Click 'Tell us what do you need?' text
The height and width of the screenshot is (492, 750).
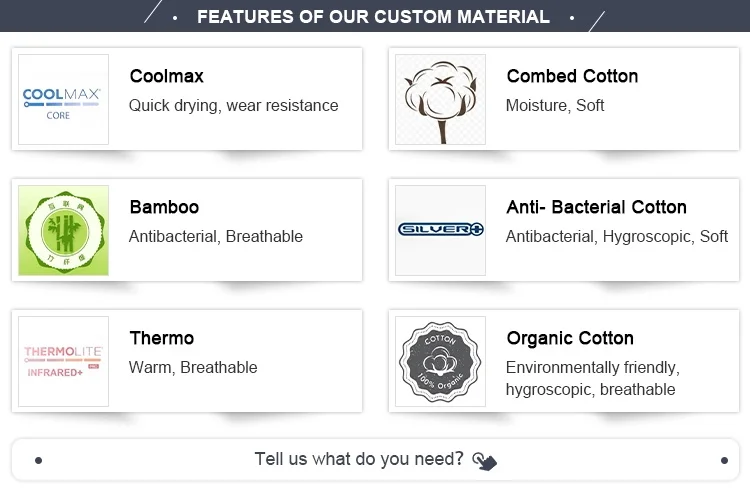tap(359, 459)
